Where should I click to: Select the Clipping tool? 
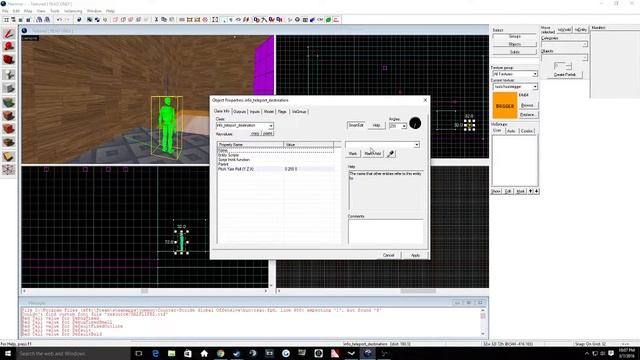[x=9, y=156]
